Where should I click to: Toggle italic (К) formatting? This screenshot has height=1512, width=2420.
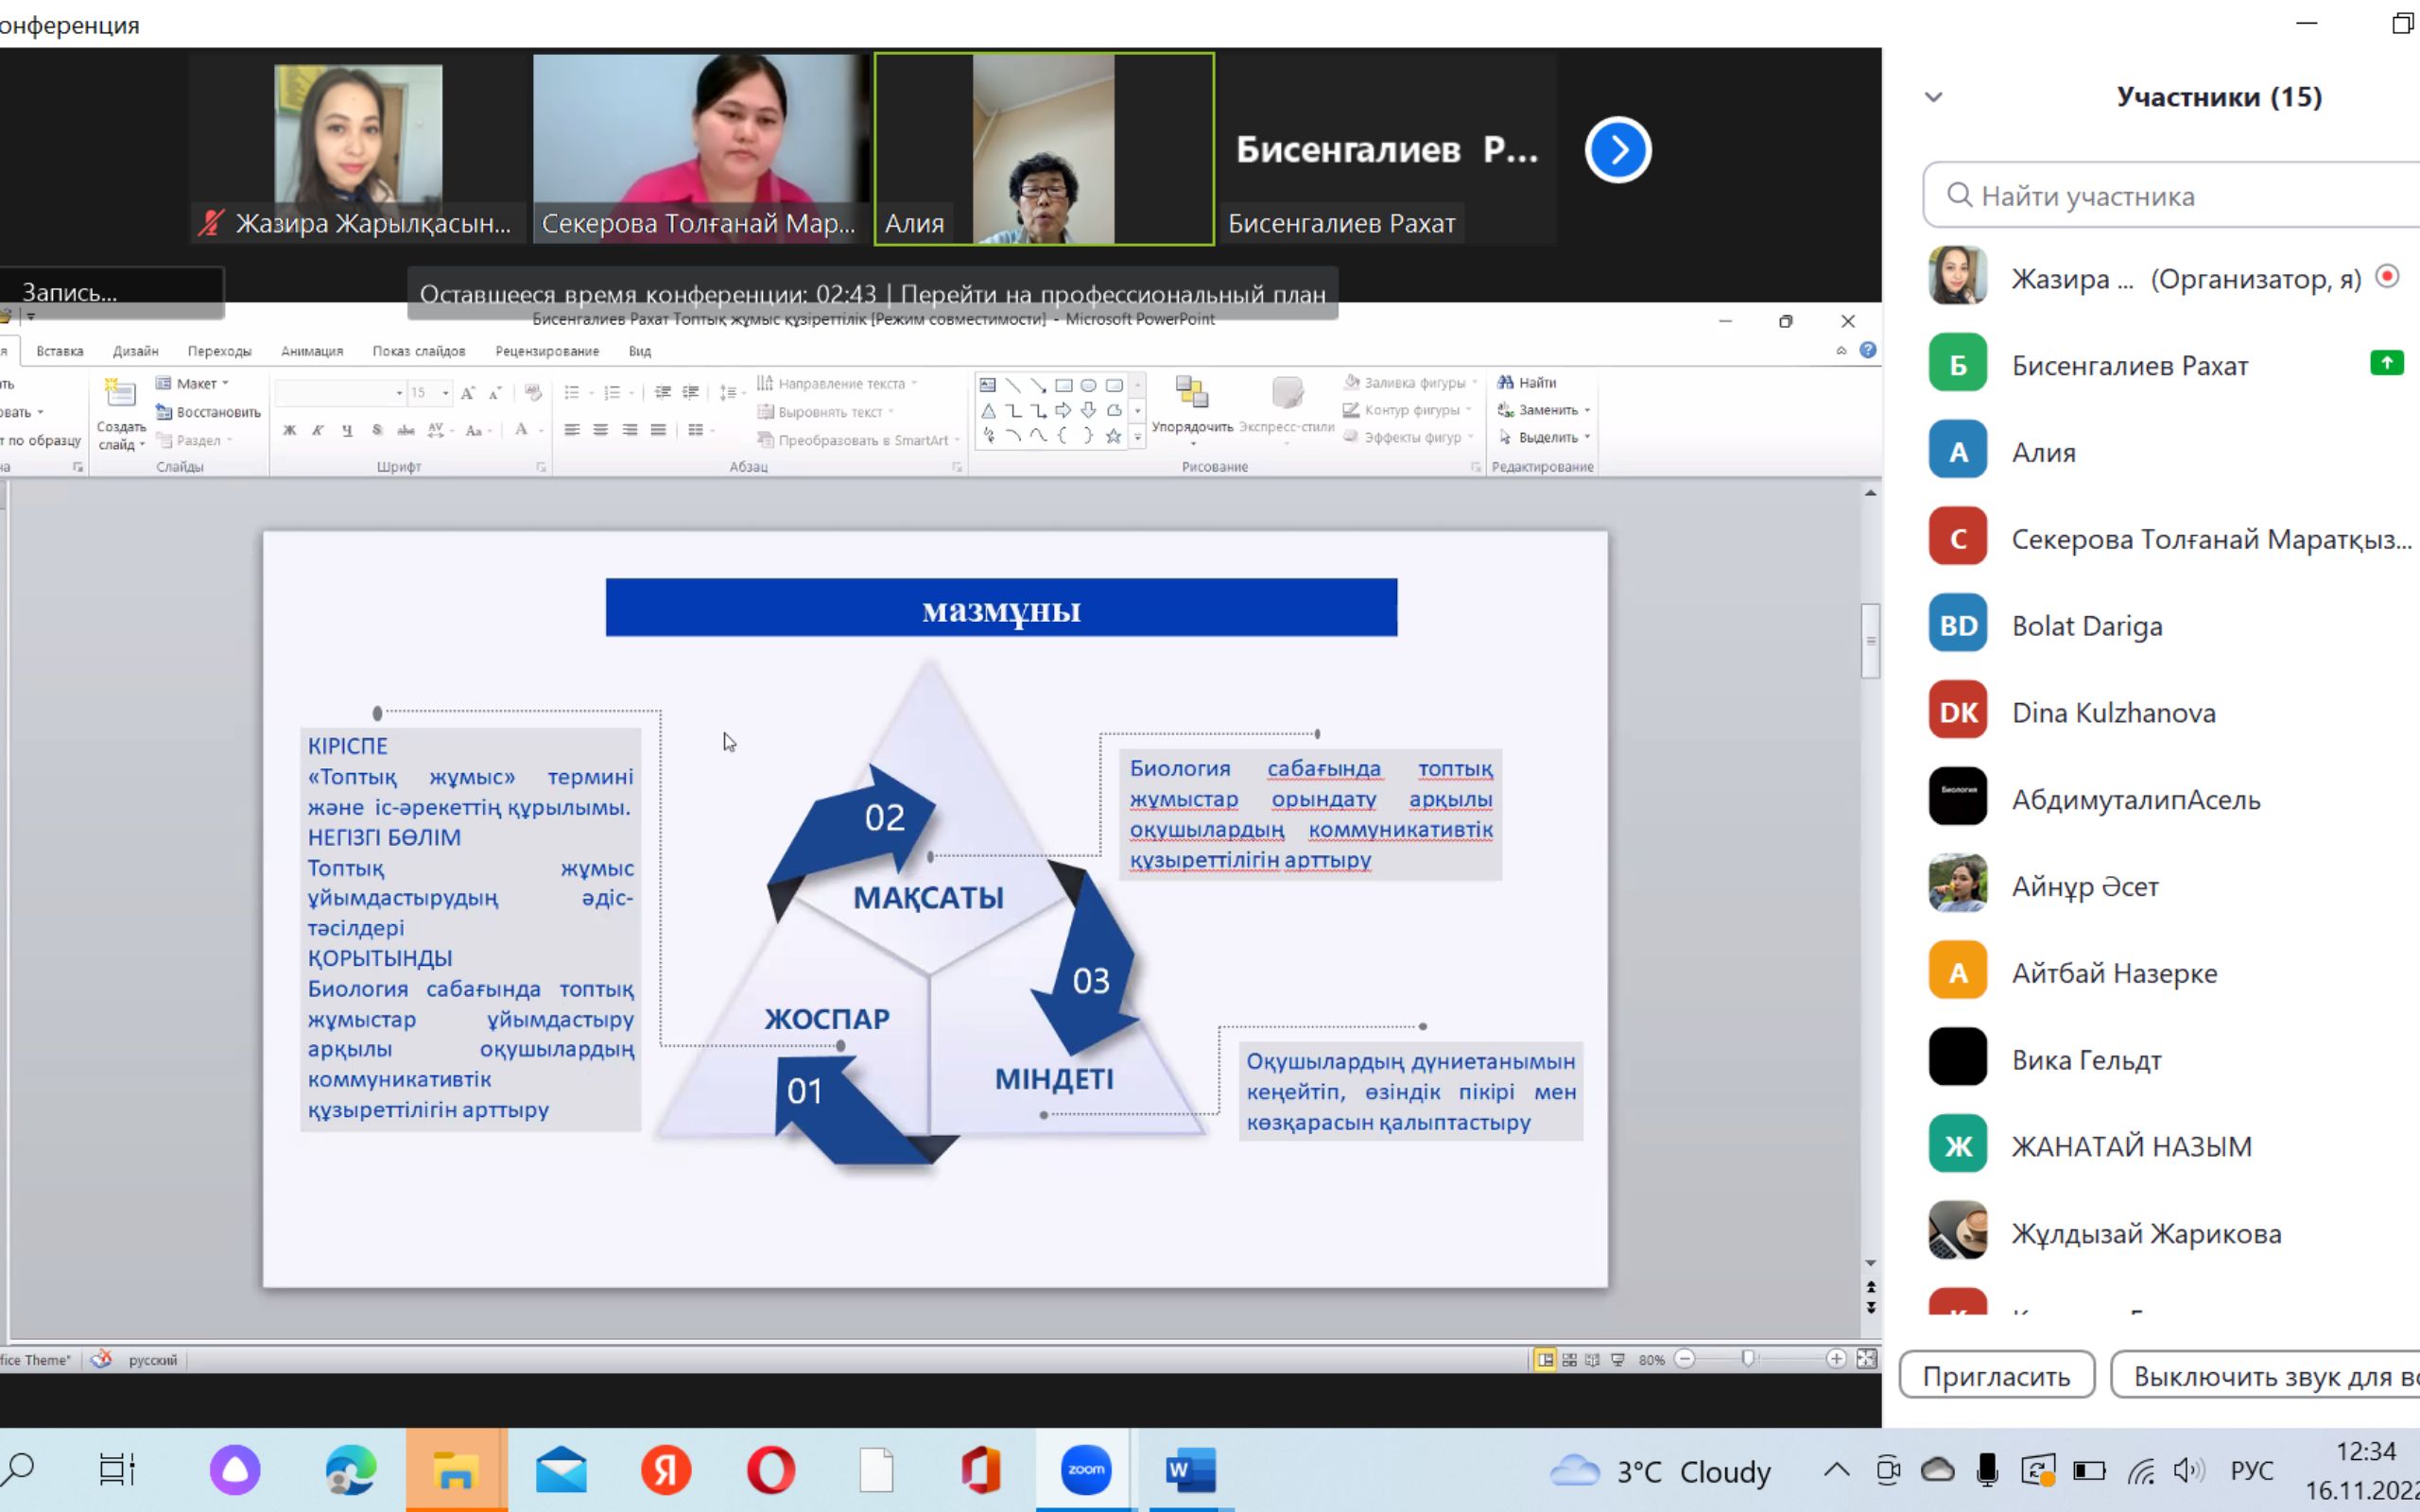(x=318, y=430)
